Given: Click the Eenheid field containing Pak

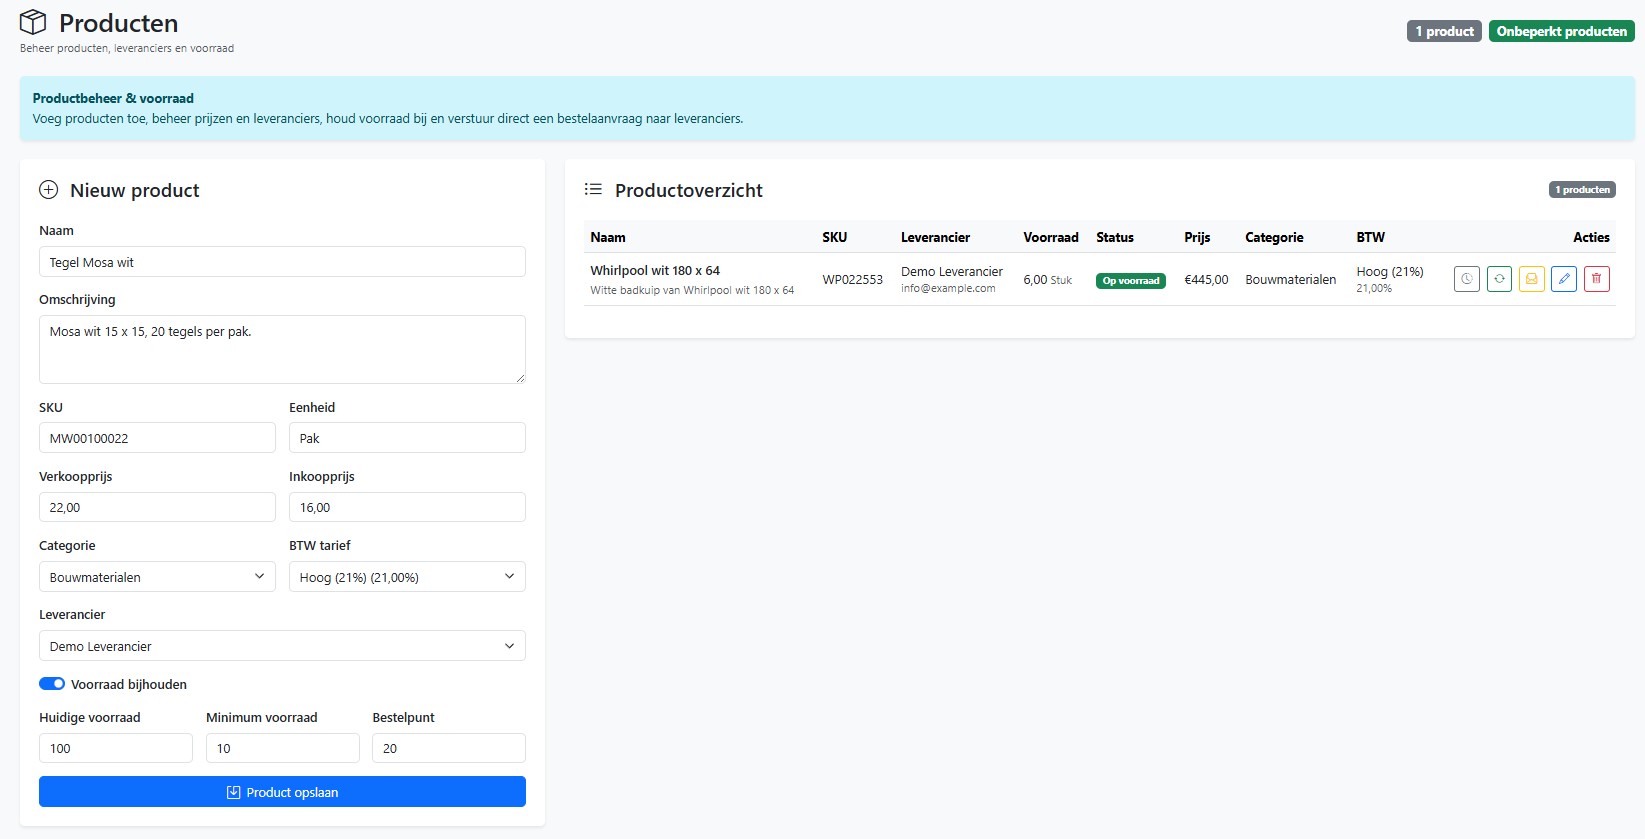Looking at the screenshot, I should (x=407, y=438).
